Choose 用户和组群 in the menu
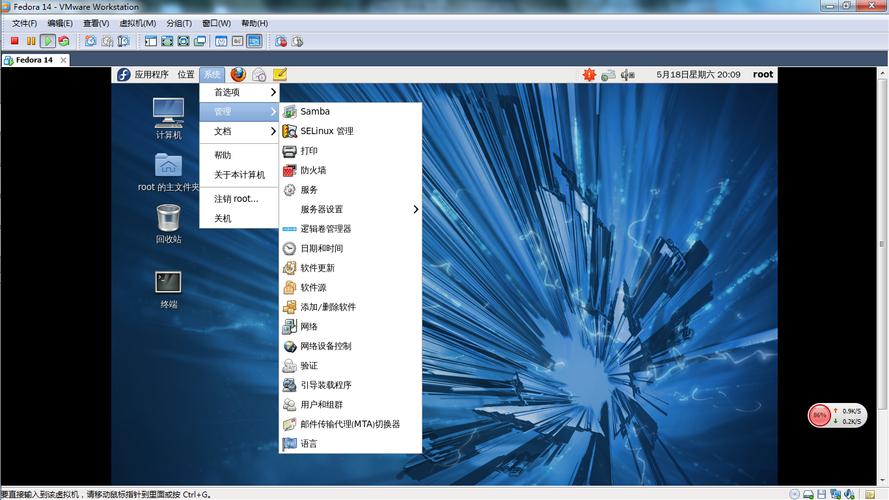The image size is (889, 500). point(321,405)
